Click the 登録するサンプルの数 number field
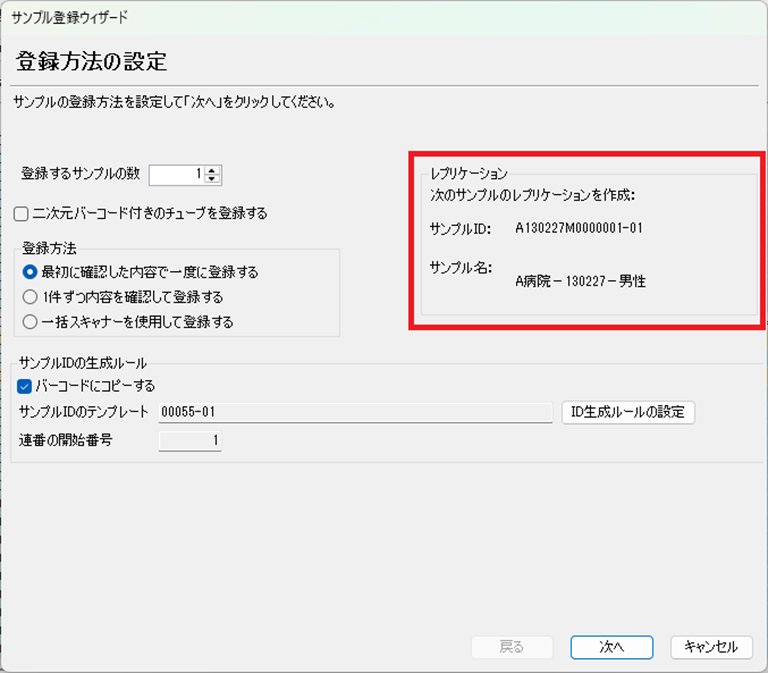The width and height of the screenshot is (768, 673). point(176,175)
